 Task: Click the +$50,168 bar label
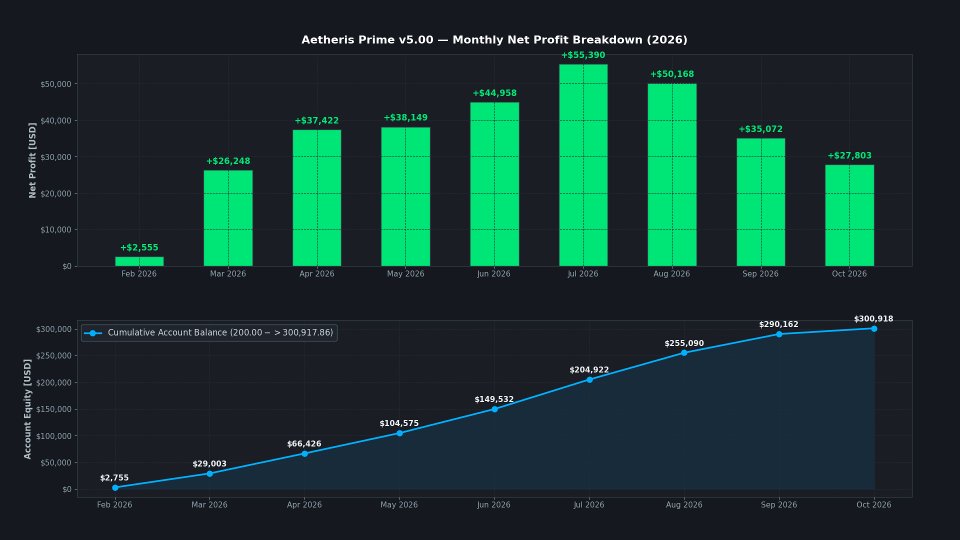pos(672,74)
